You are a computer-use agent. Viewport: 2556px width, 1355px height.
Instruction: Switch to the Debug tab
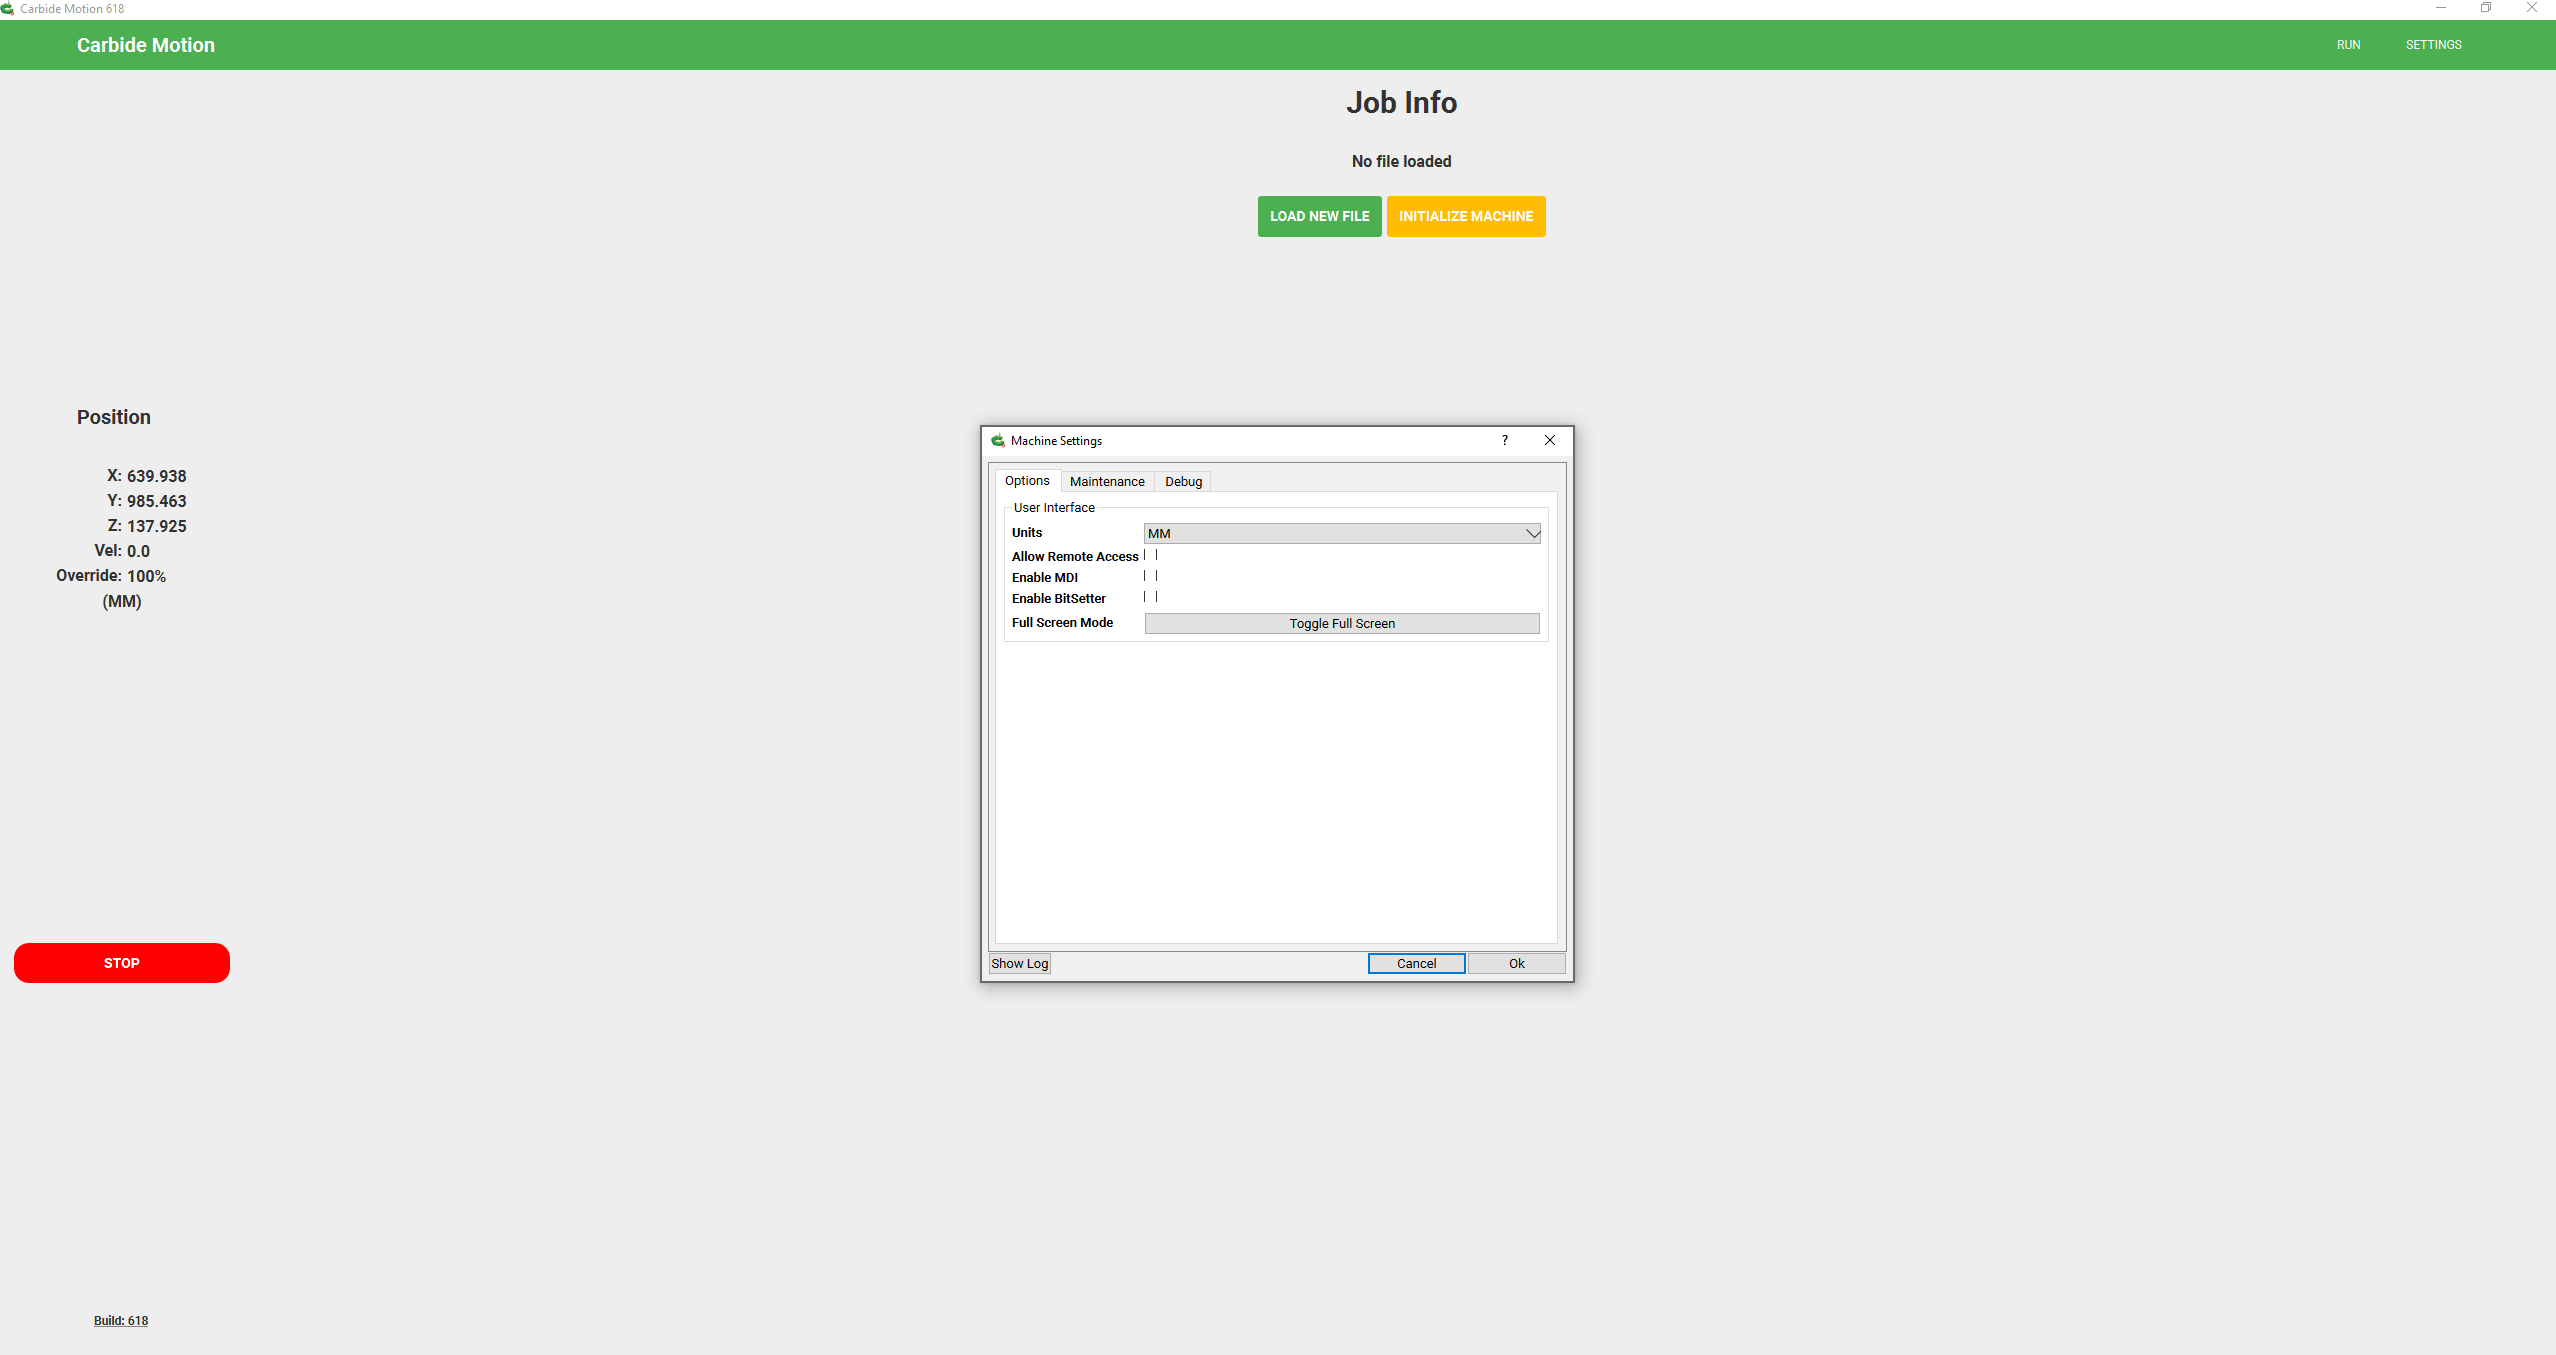[x=1183, y=481]
